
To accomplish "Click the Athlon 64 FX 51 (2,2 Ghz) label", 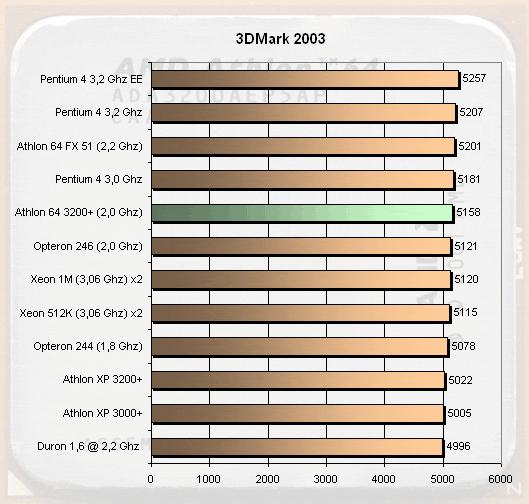I will (80, 146).
